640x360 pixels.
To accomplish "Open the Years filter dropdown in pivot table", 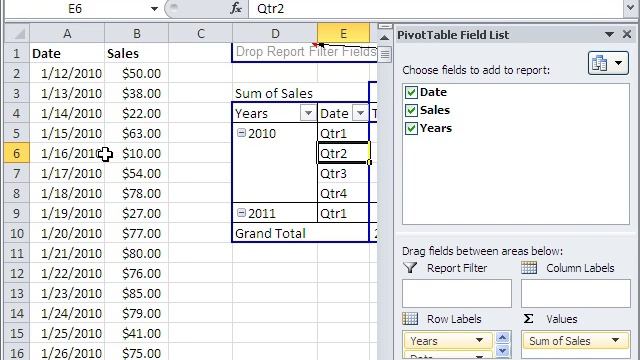I will point(308,113).
